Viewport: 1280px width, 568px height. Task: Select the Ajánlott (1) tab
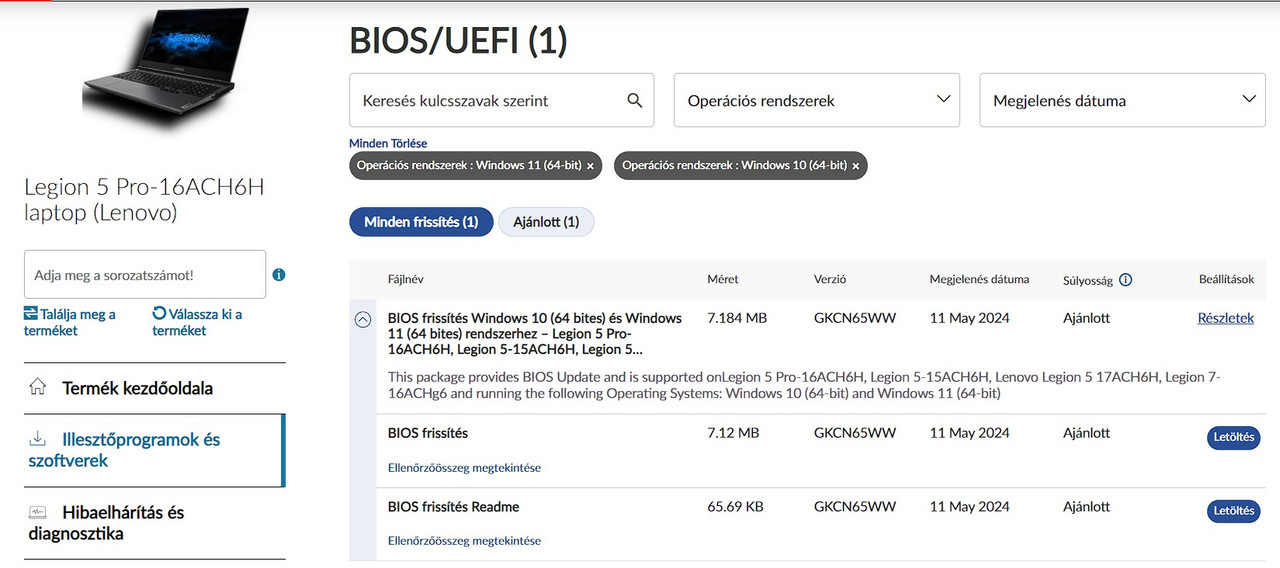click(x=546, y=222)
